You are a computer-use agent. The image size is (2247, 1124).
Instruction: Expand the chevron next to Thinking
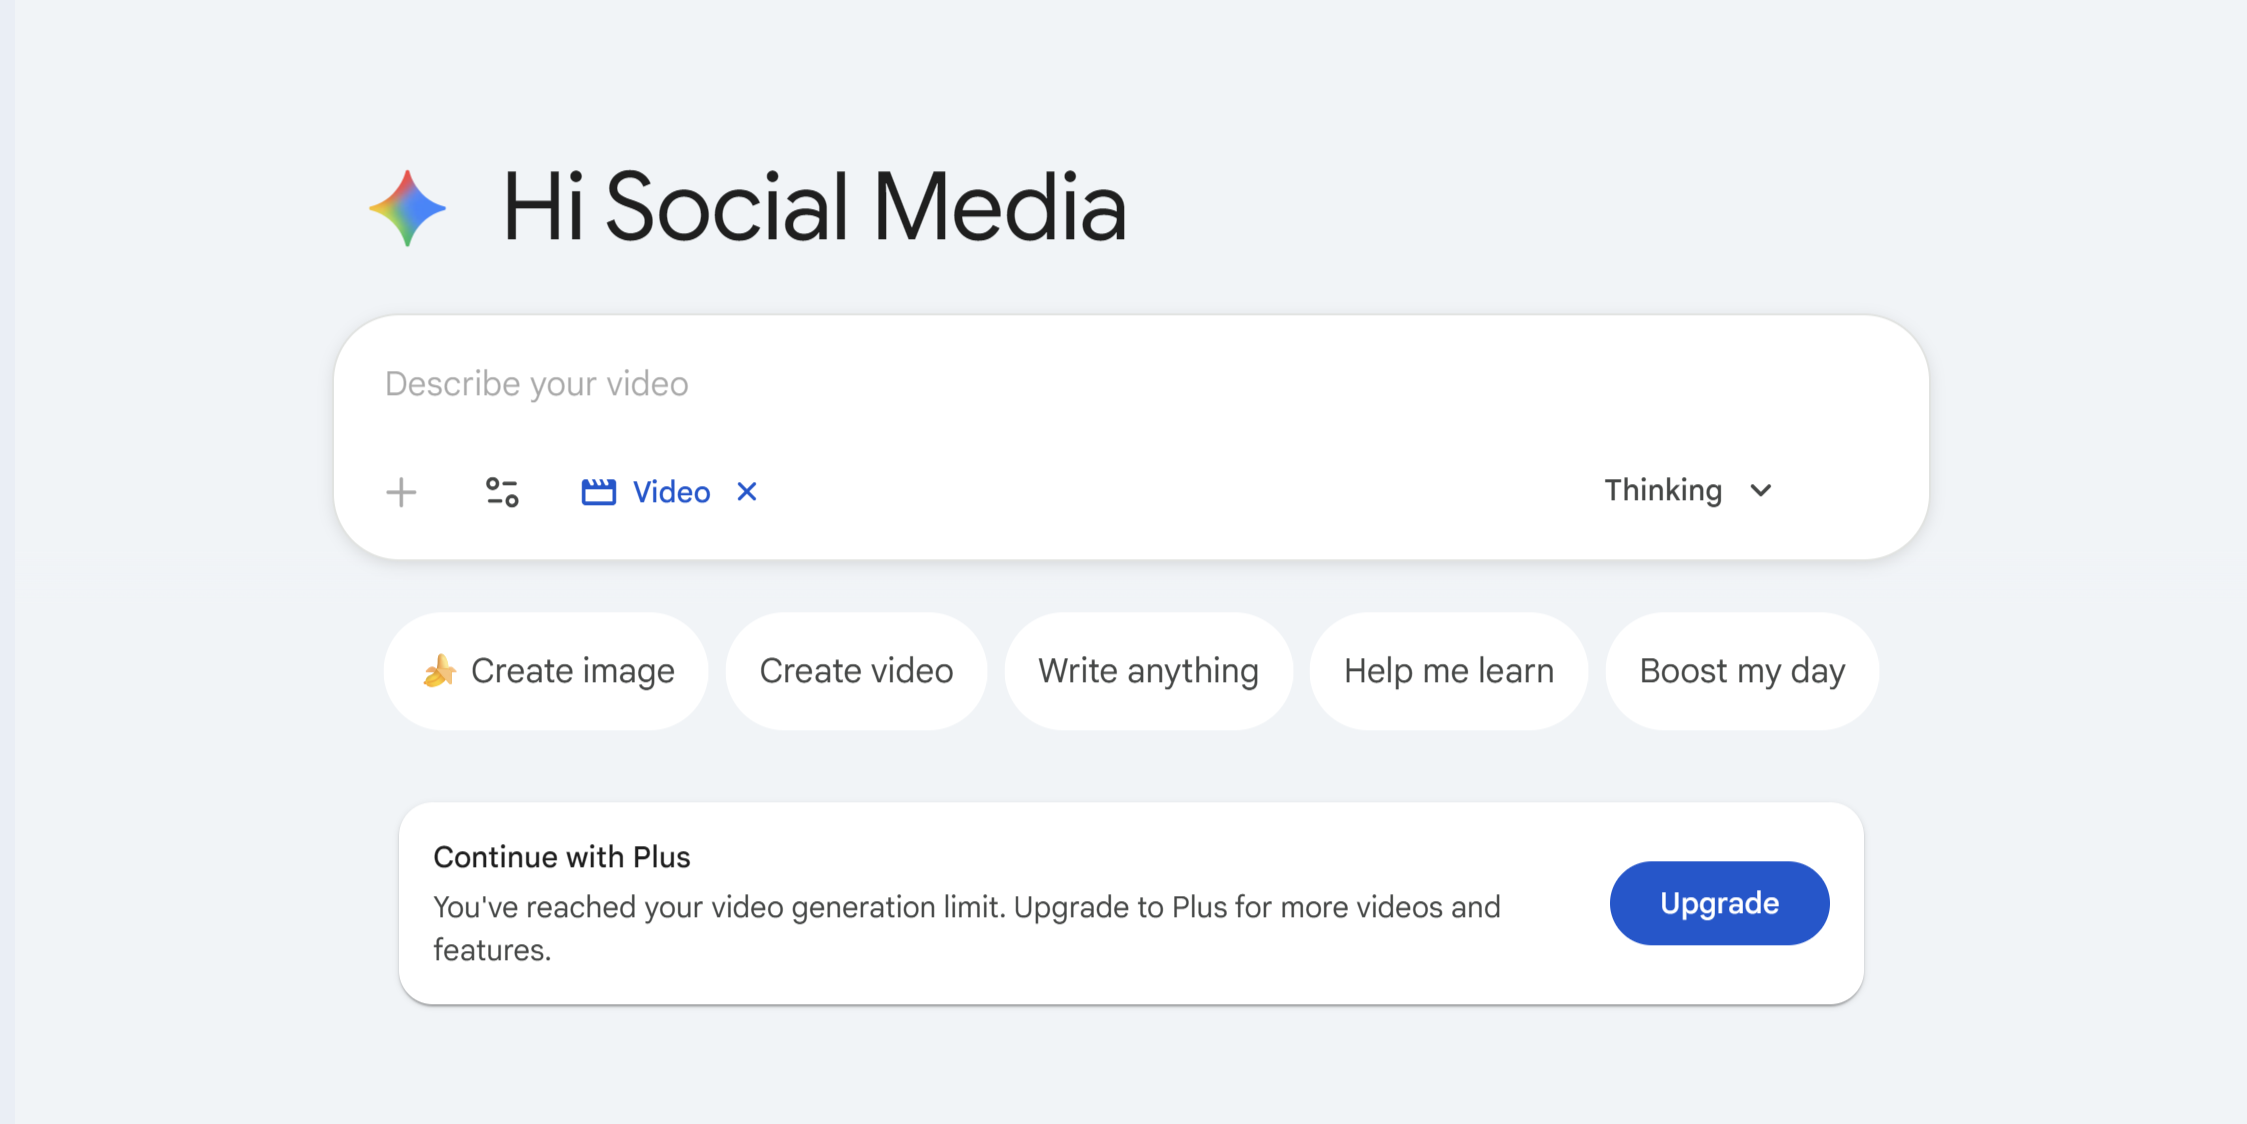[1761, 490]
